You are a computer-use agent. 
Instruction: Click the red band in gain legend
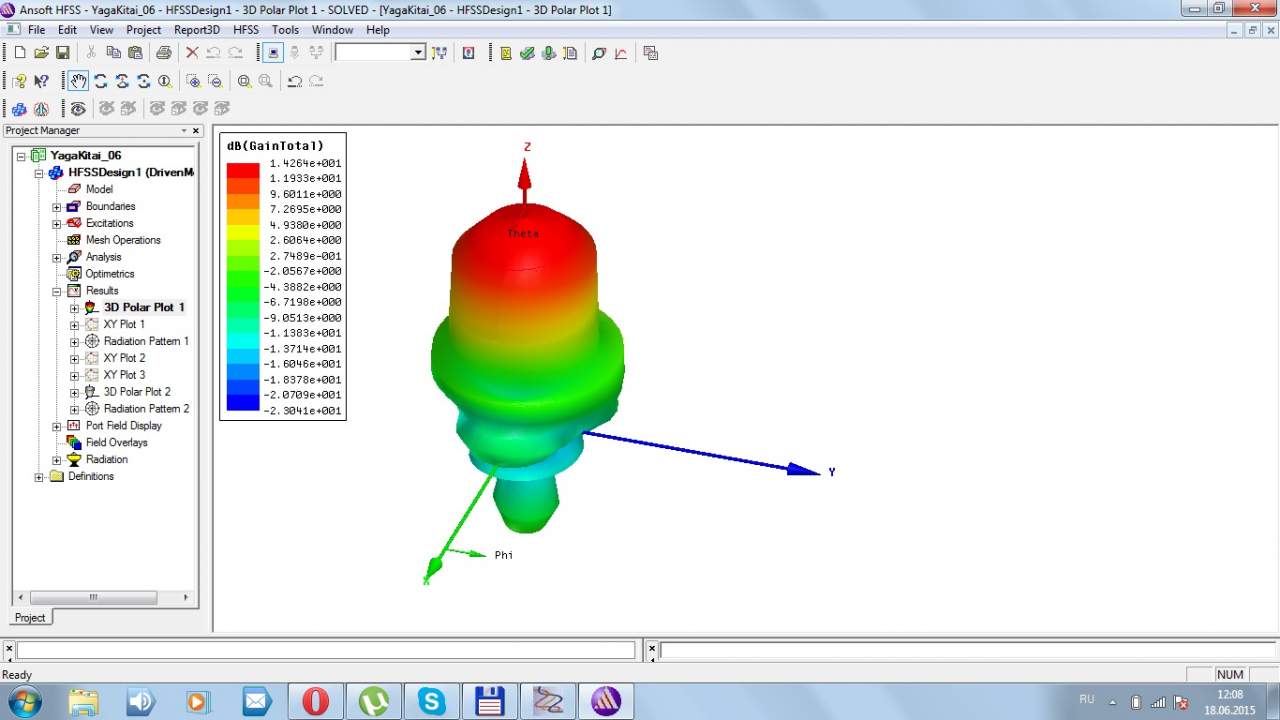242,170
